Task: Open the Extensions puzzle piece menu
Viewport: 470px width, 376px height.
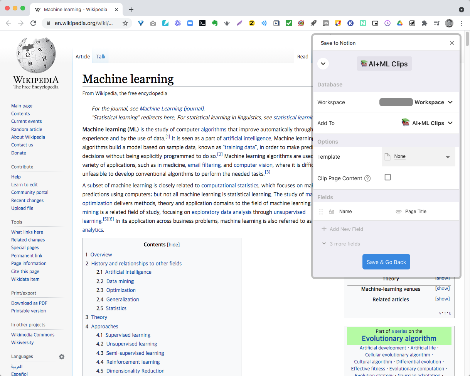Action: point(424,23)
